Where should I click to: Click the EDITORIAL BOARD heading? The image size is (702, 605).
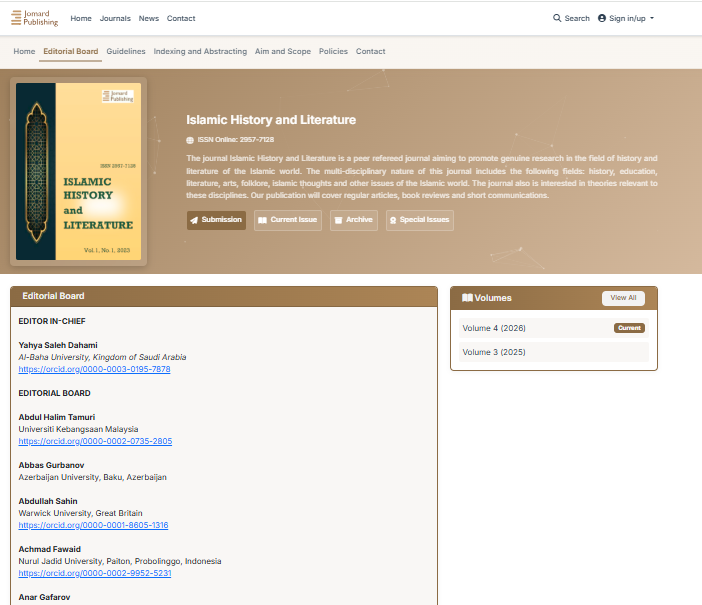click(54, 393)
